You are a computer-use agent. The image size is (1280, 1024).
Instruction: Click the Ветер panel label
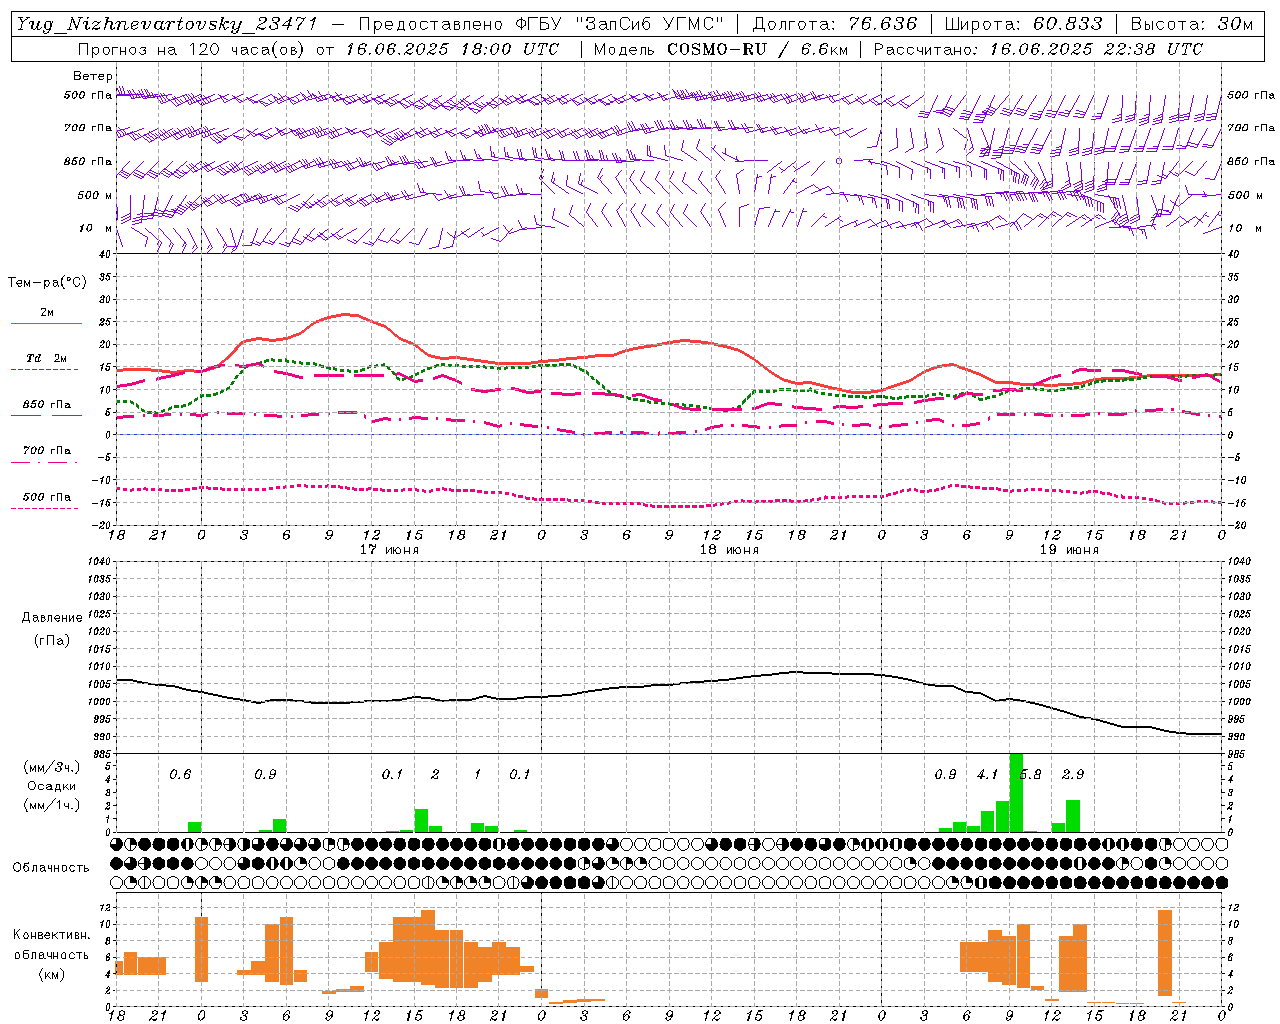[x=93, y=76]
